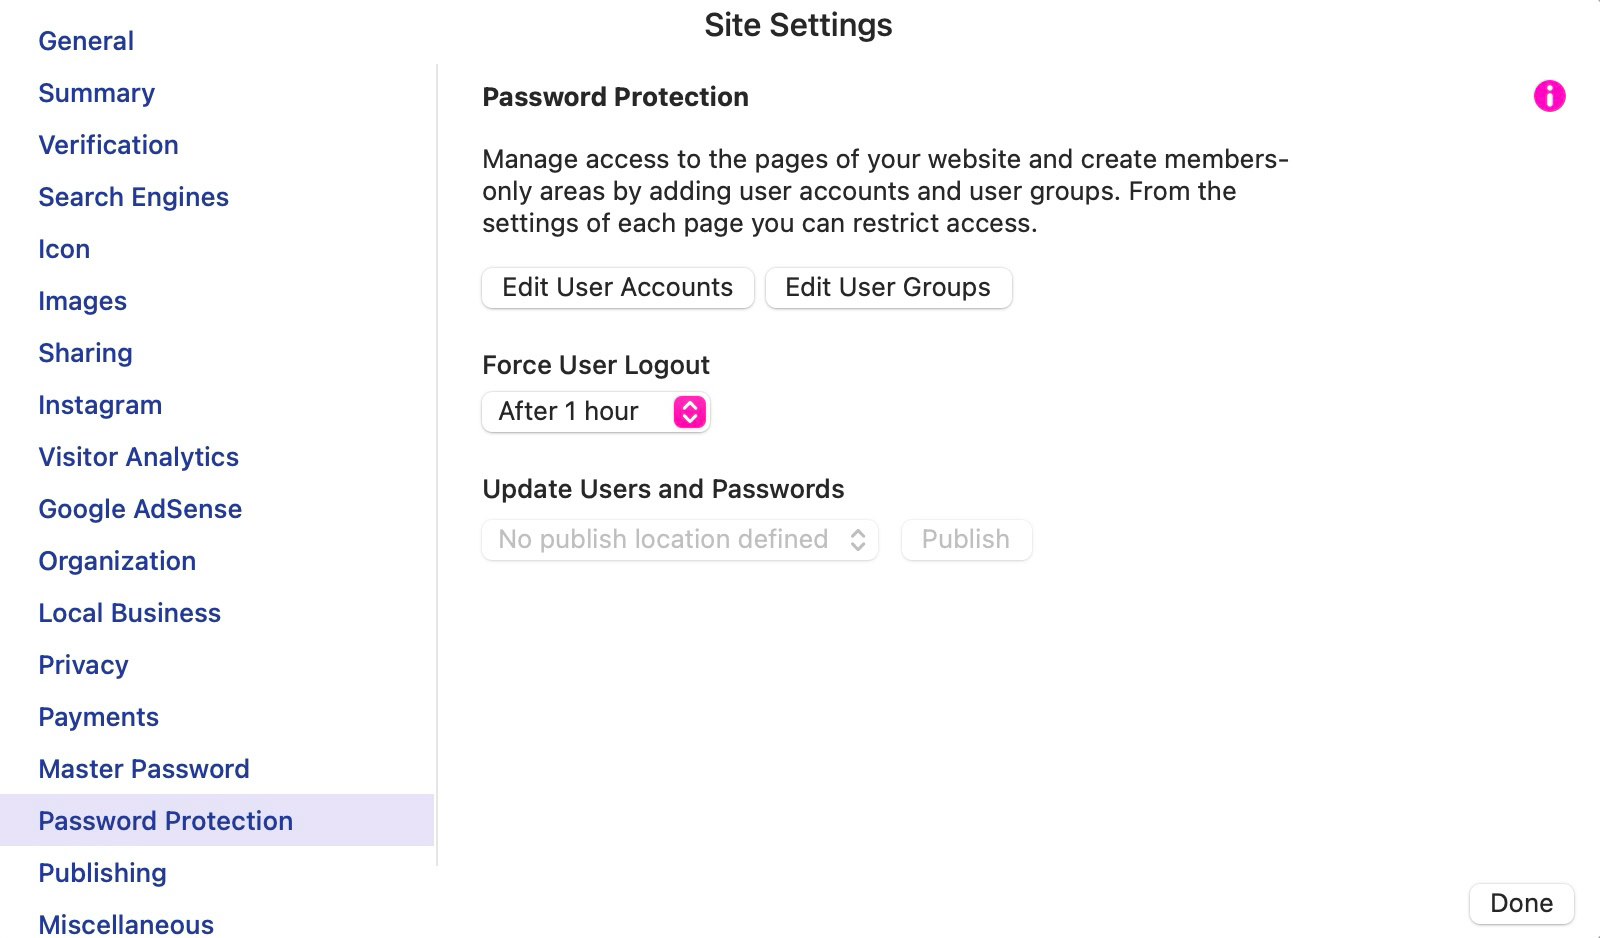Open Edit User Groups
The height and width of the screenshot is (938, 1600).
[888, 288]
